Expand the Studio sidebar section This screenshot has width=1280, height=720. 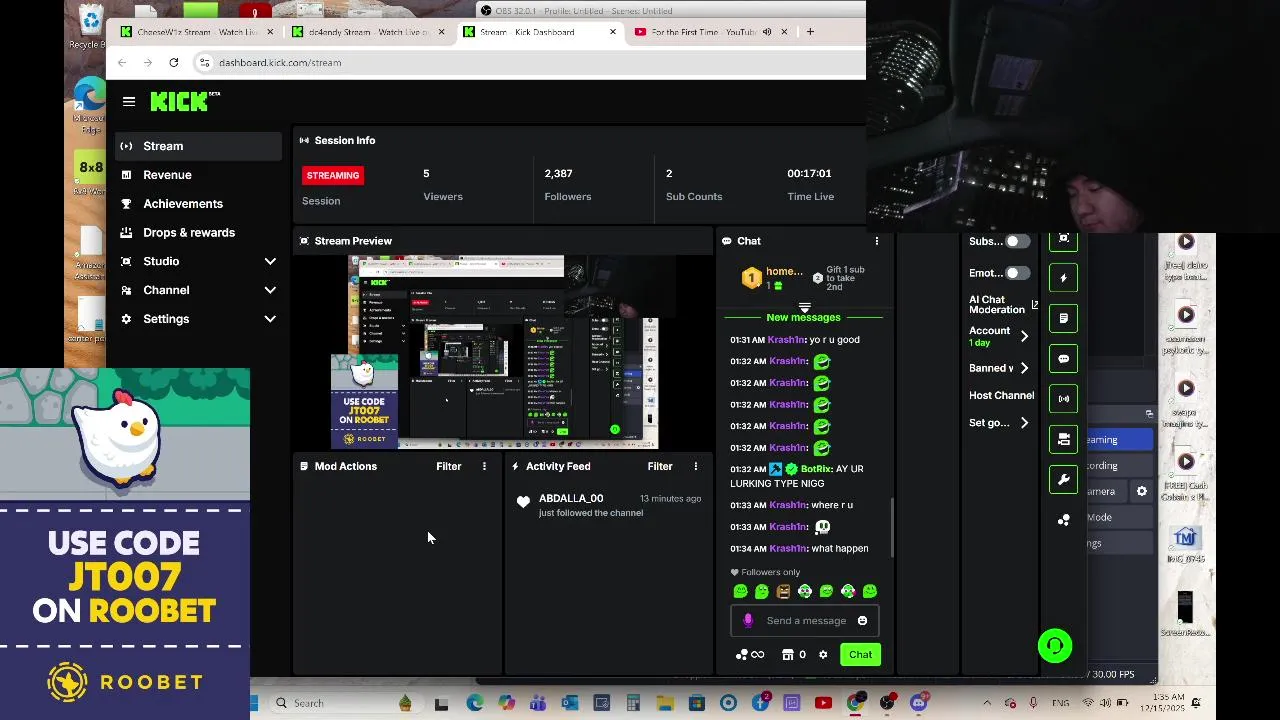tap(198, 261)
